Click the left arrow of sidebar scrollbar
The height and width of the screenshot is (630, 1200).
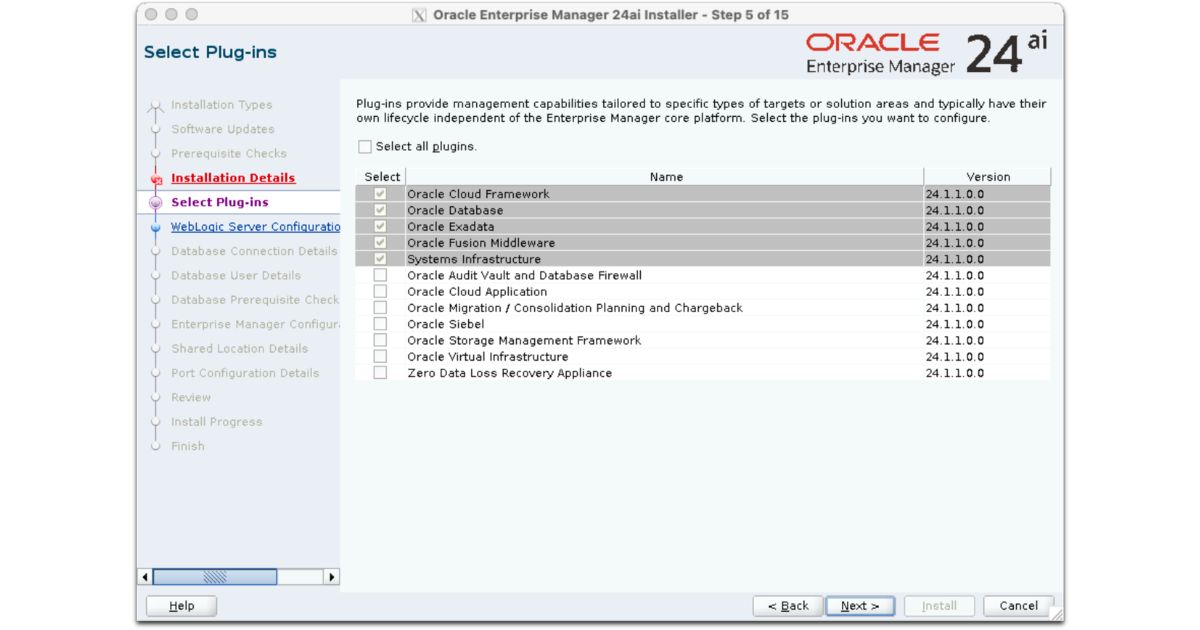pyautogui.click(x=146, y=577)
